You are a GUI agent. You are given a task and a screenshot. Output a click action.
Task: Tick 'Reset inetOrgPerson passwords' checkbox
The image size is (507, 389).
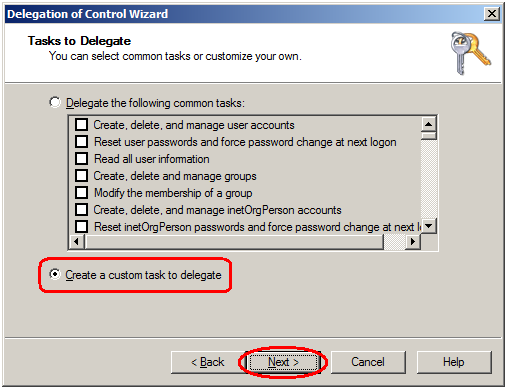(x=82, y=227)
